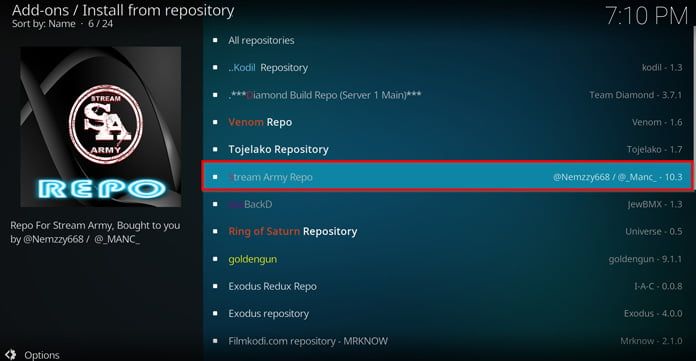Click the '@Nemzzy668 / @_Manc_ - 10.3' text
The height and width of the screenshot is (361, 696).
click(617, 177)
